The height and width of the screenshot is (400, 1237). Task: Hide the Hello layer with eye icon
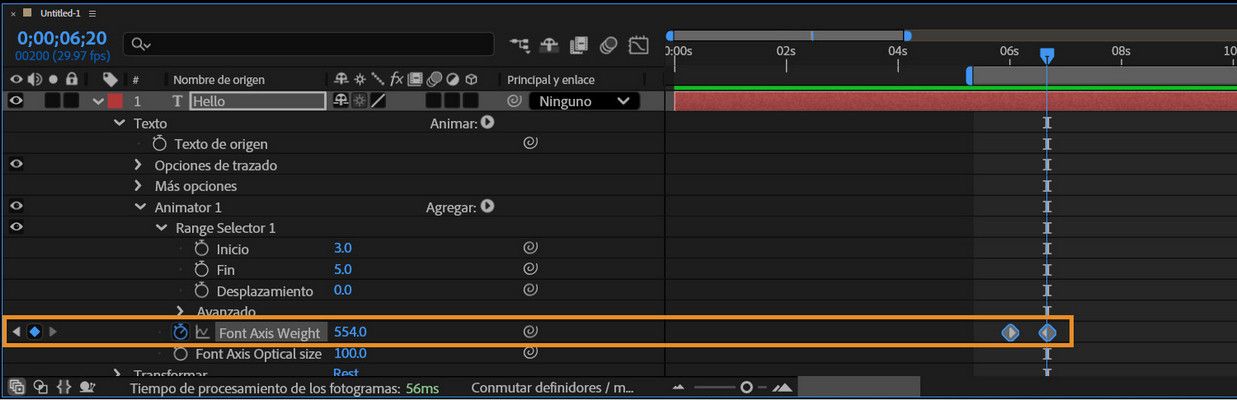(x=16, y=101)
